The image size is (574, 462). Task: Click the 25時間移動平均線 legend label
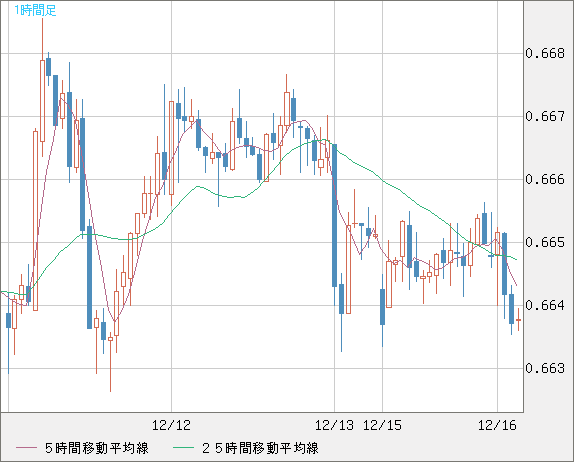[x=260, y=448]
